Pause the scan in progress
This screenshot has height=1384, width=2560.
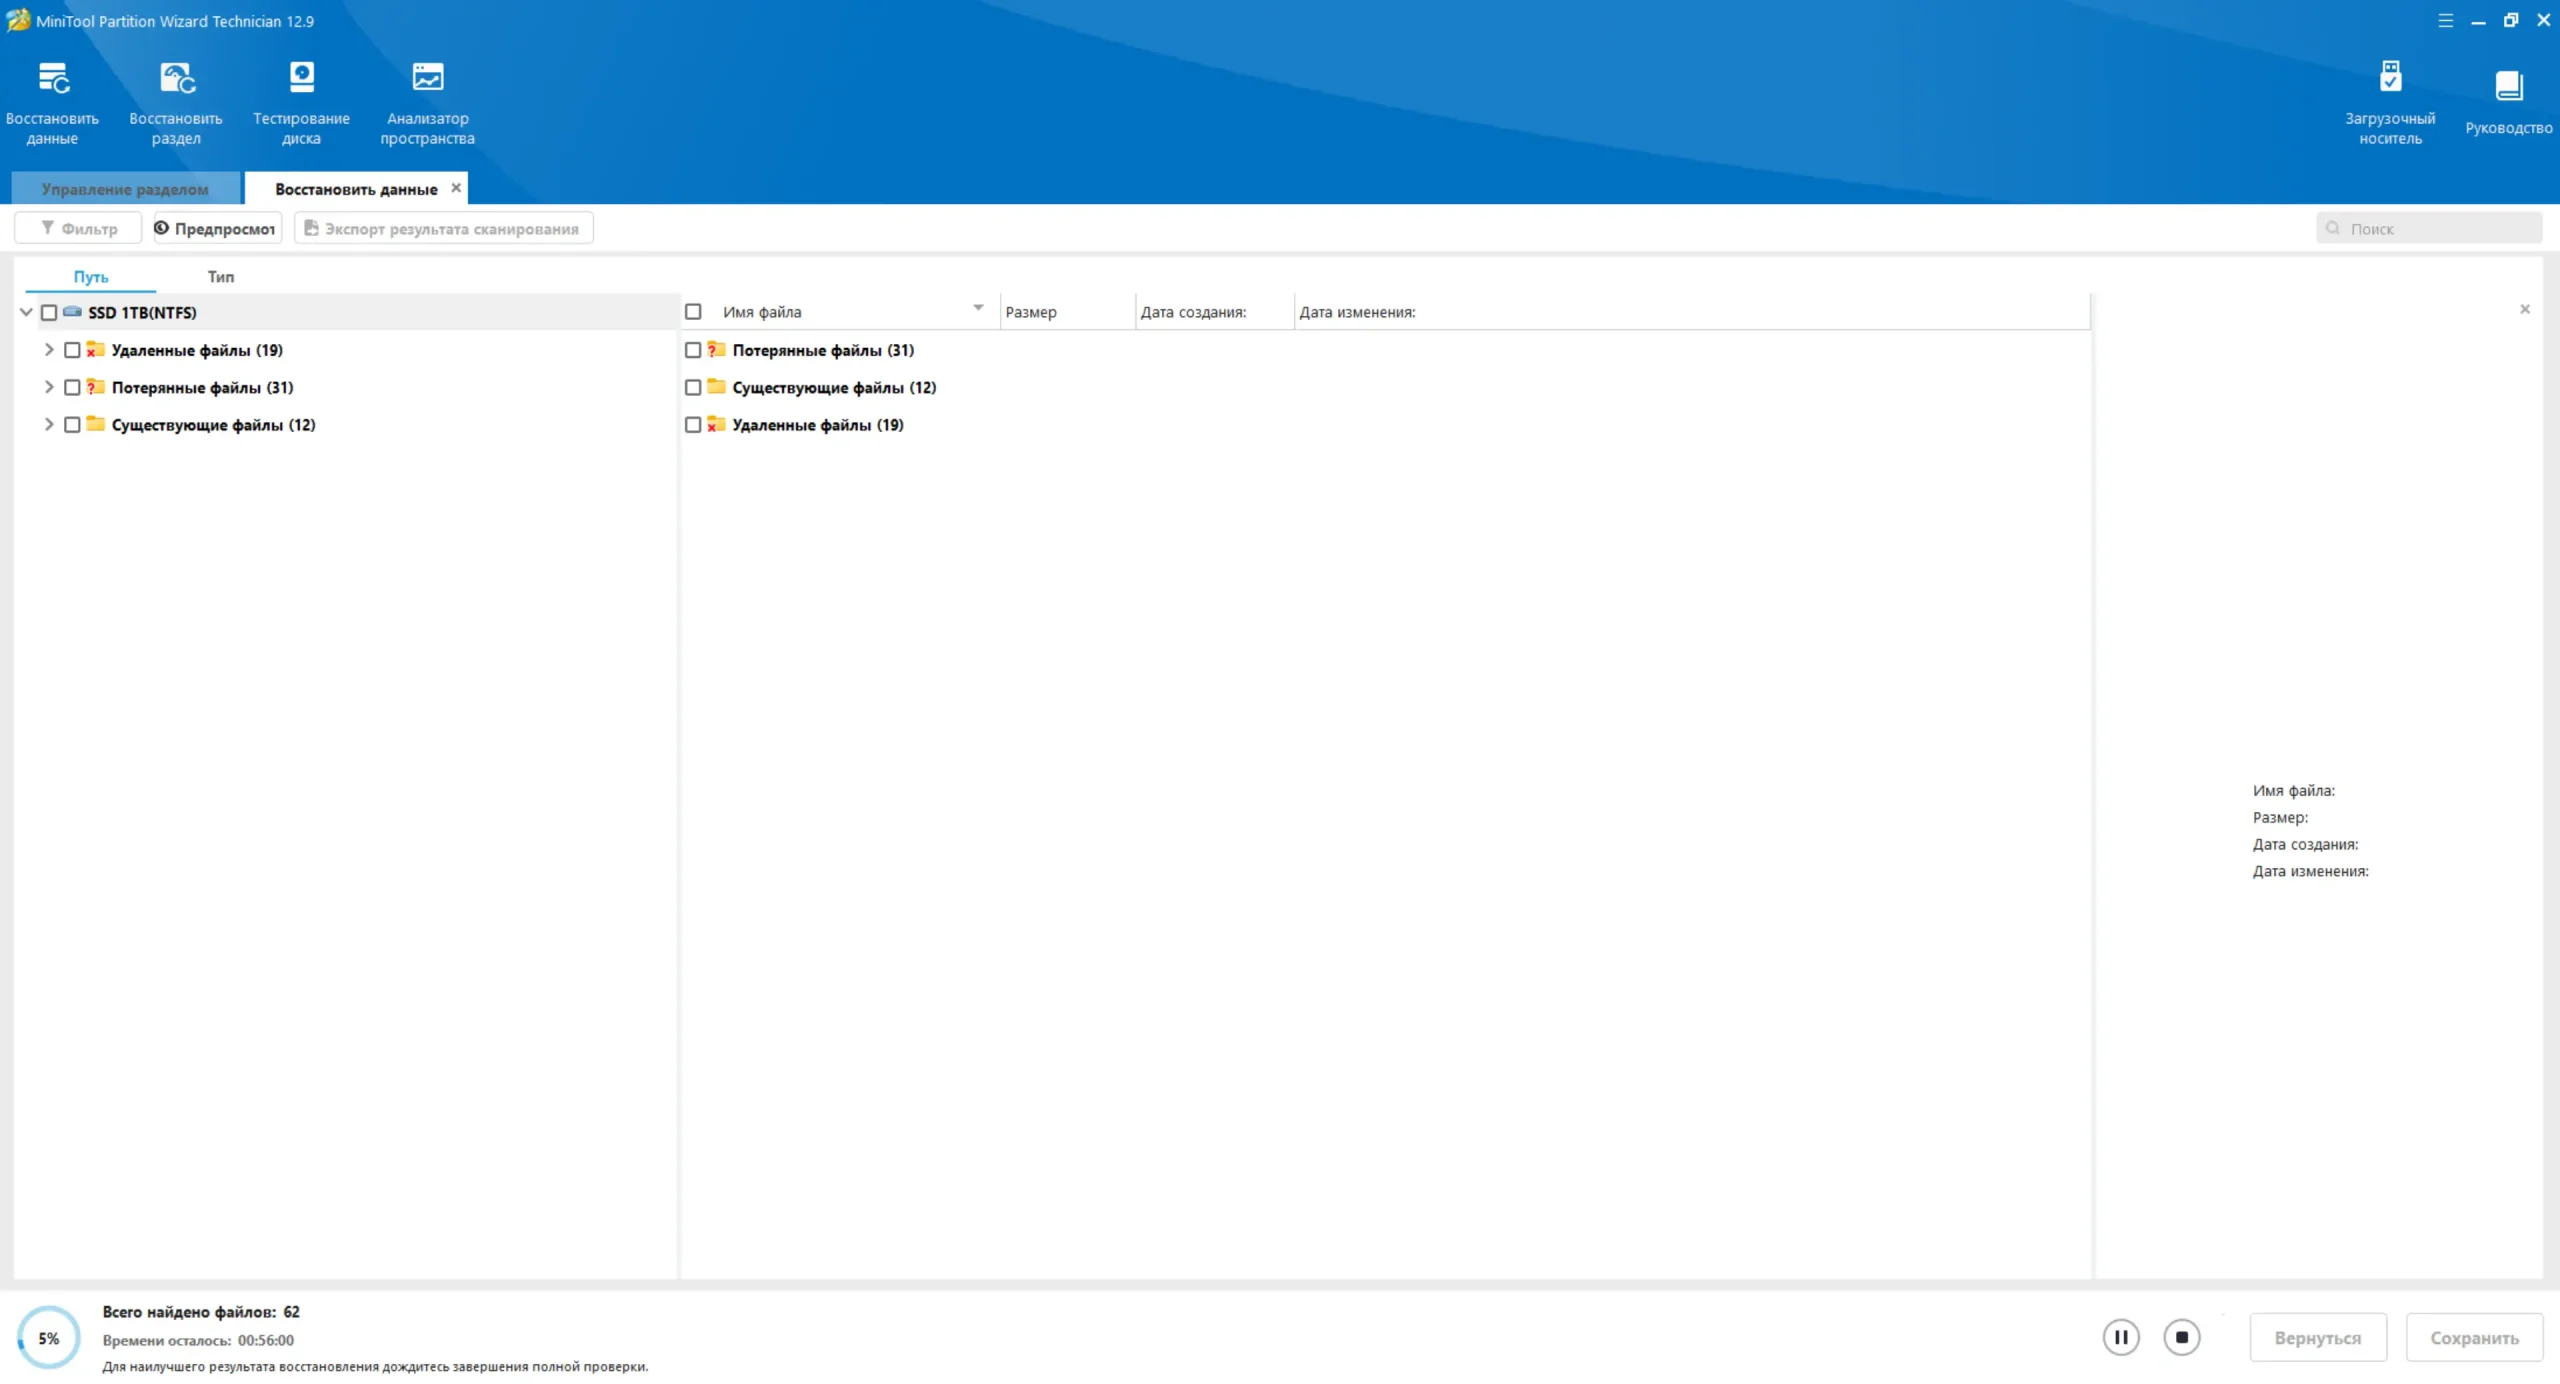2120,1337
